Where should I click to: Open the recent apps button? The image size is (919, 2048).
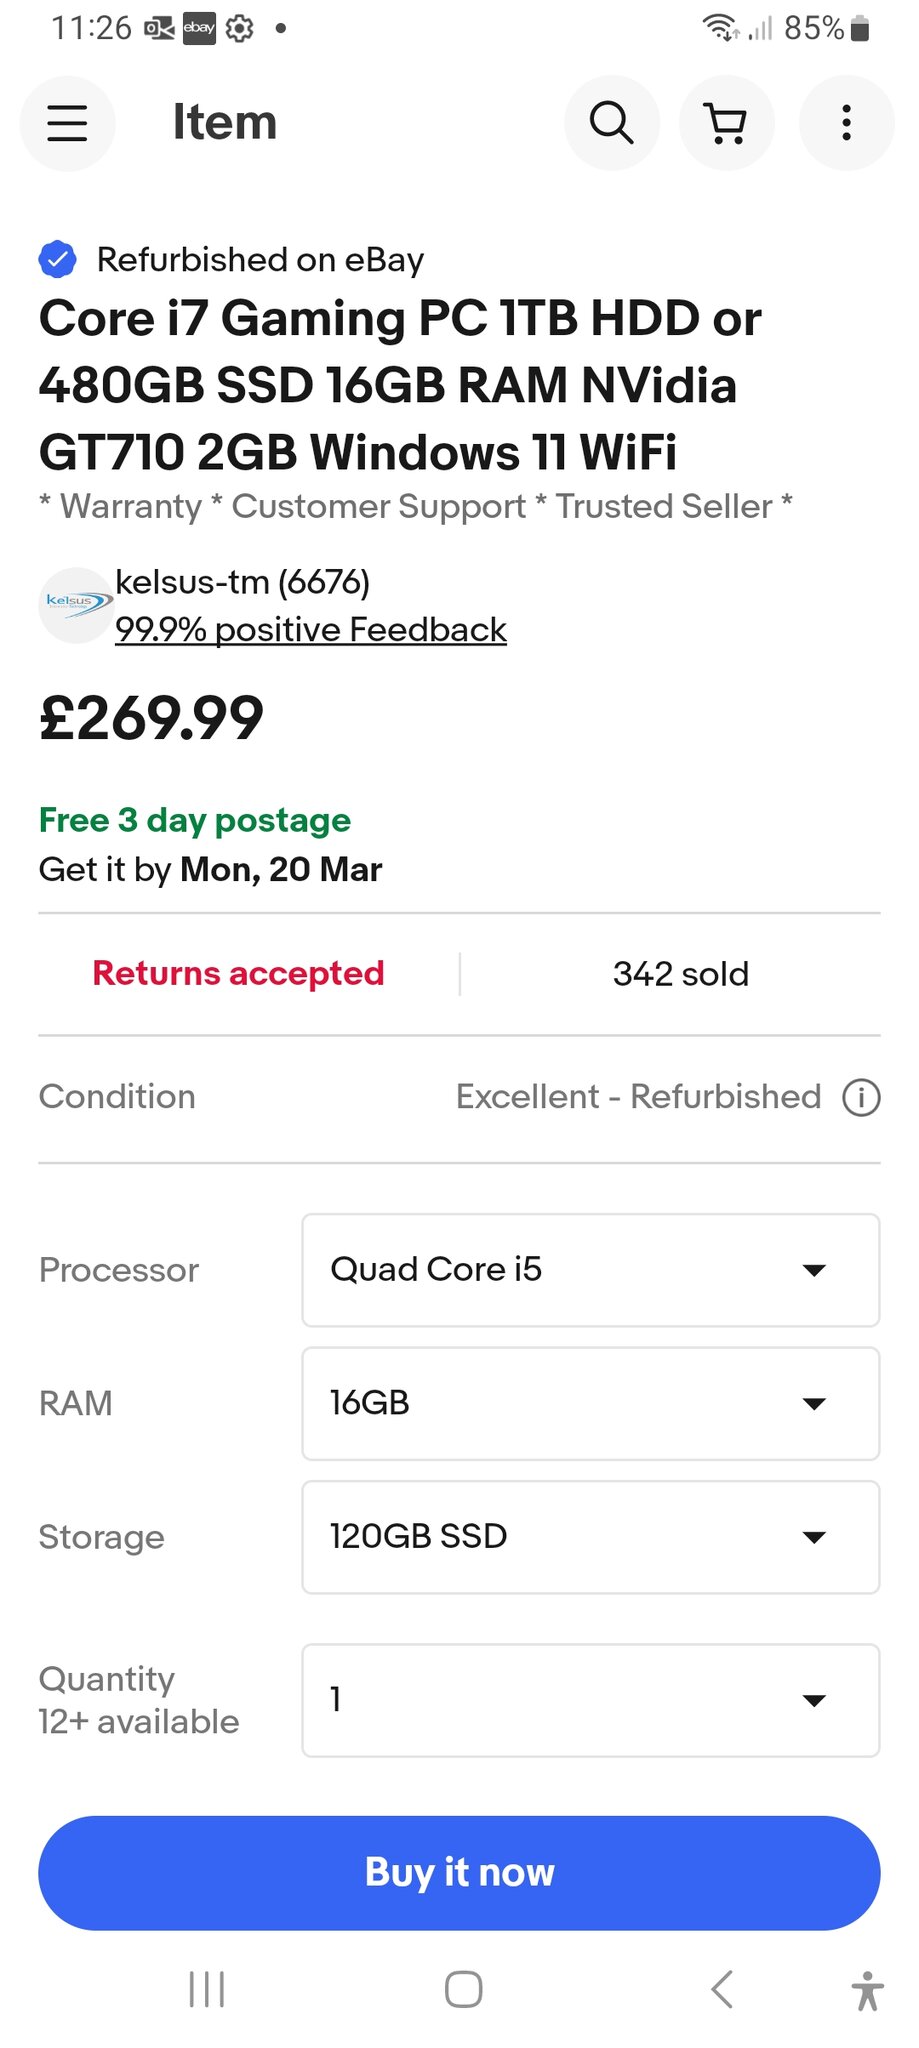pos(207,1989)
